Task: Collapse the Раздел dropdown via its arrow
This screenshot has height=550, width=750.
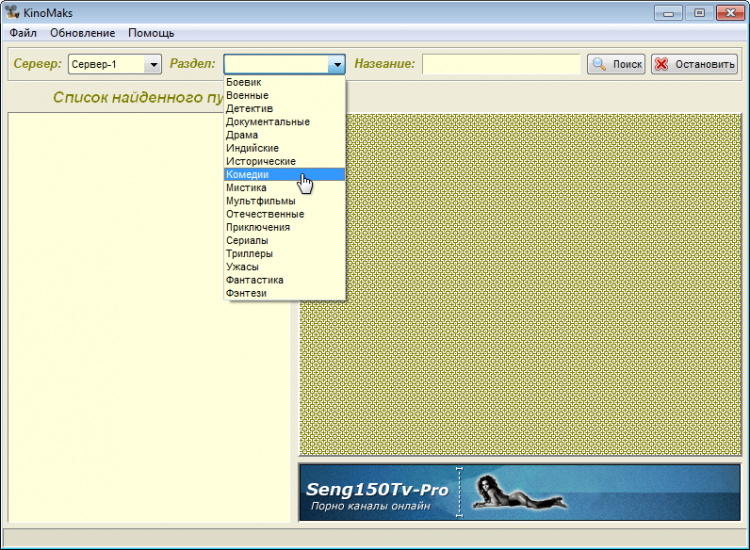Action: pos(337,64)
